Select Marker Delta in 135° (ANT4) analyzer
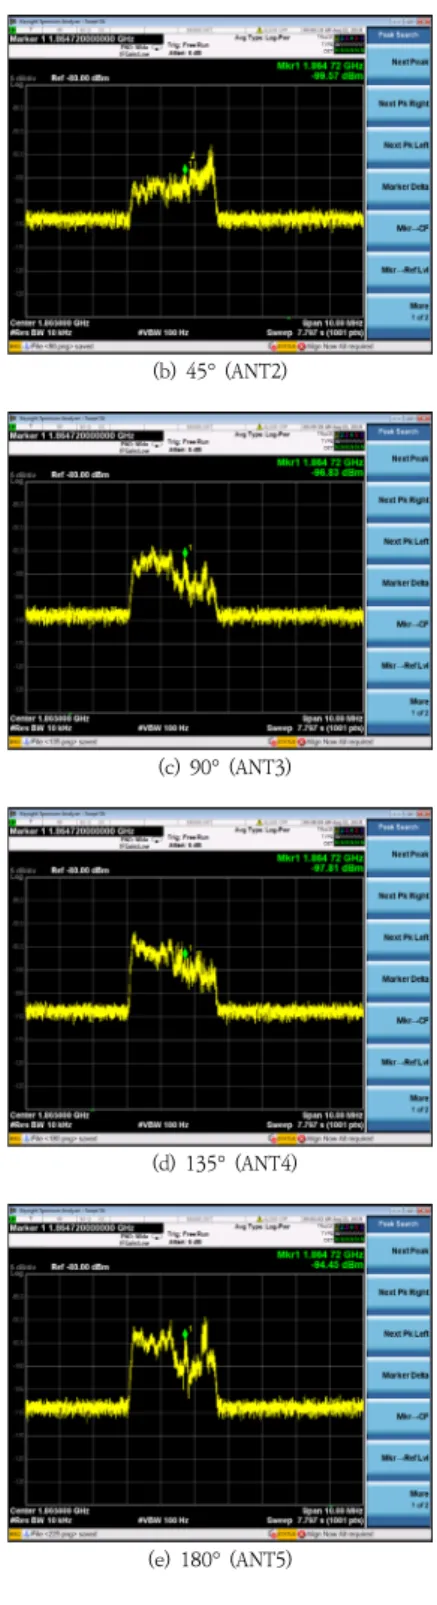 coord(399,979)
